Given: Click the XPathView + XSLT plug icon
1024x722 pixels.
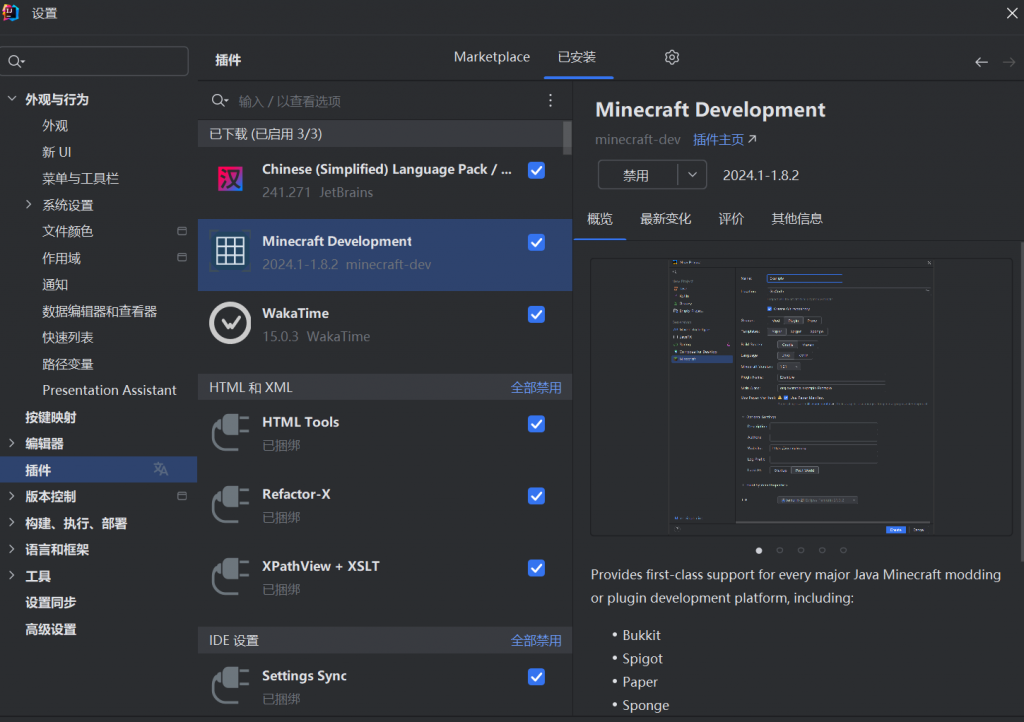Looking at the screenshot, I should click(x=231, y=576).
